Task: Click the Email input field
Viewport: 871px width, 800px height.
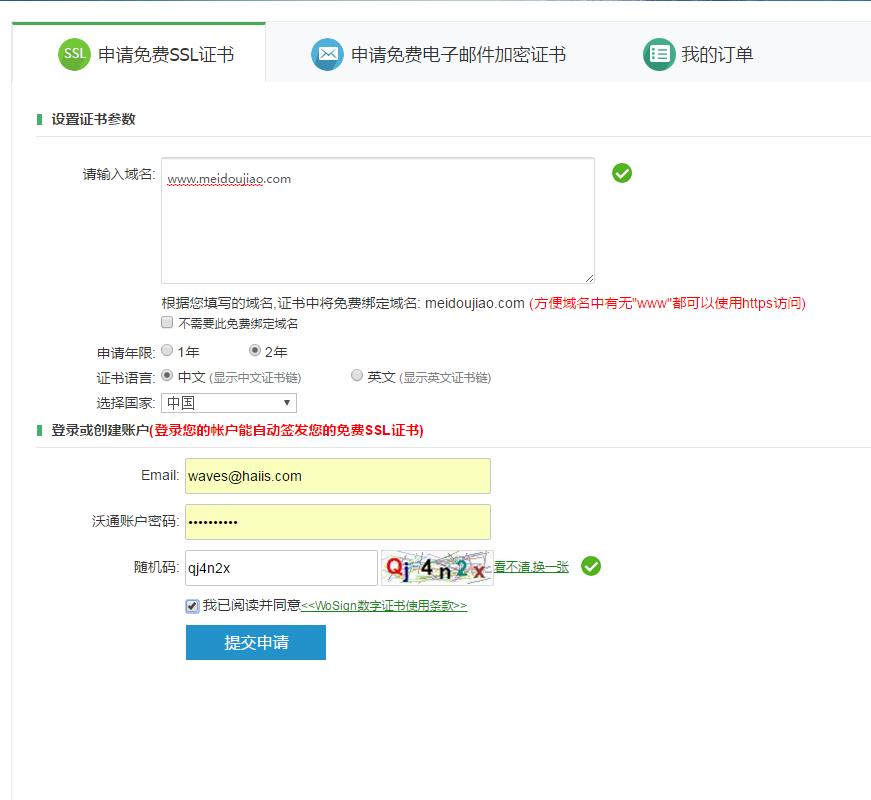Action: (335, 475)
